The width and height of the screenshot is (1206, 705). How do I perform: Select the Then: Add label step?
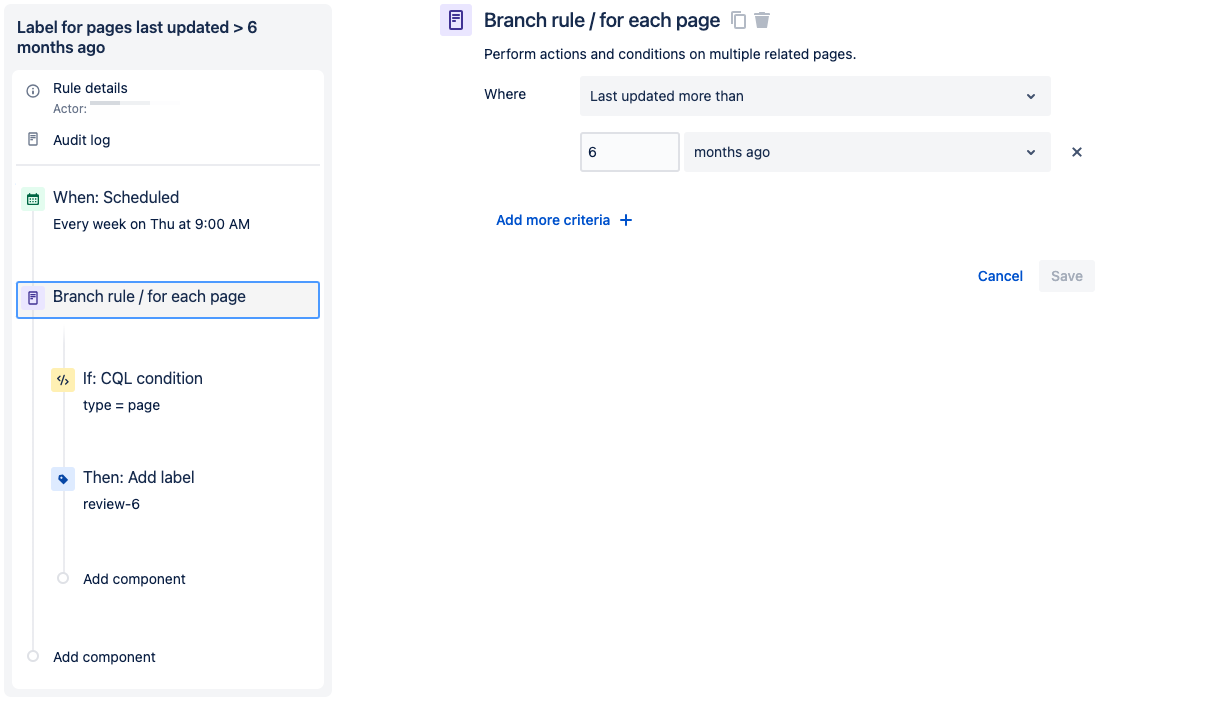pyautogui.click(x=139, y=478)
